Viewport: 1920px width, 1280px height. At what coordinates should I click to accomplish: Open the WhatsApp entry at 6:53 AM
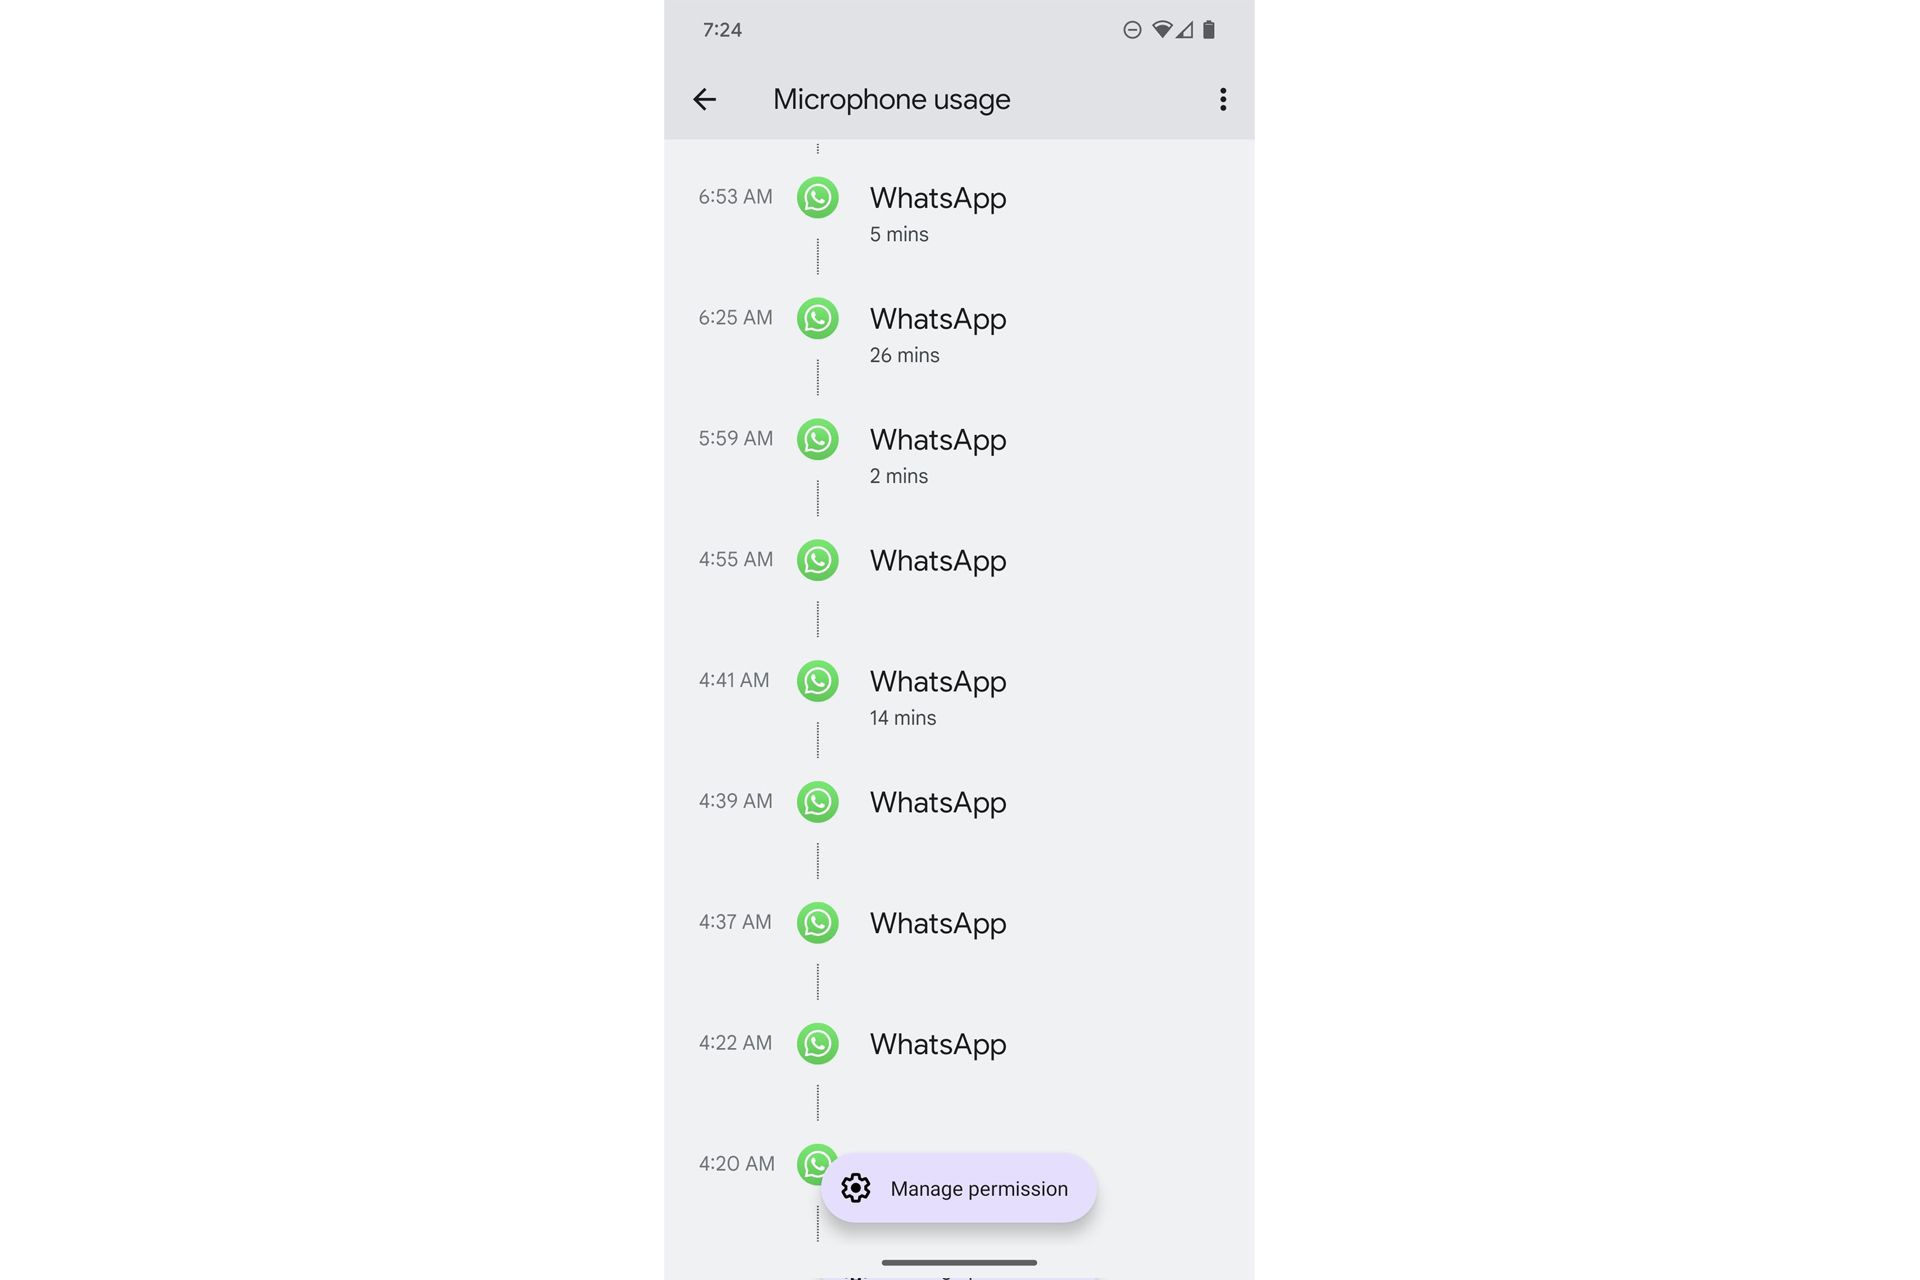click(x=818, y=197)
